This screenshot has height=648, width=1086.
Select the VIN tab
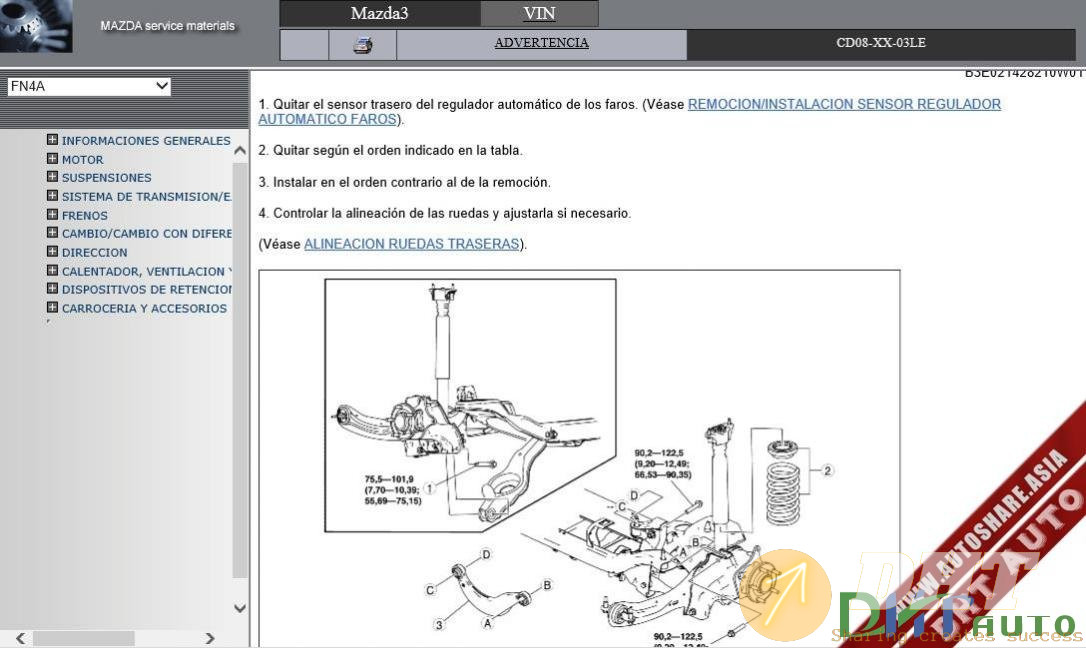540,13
